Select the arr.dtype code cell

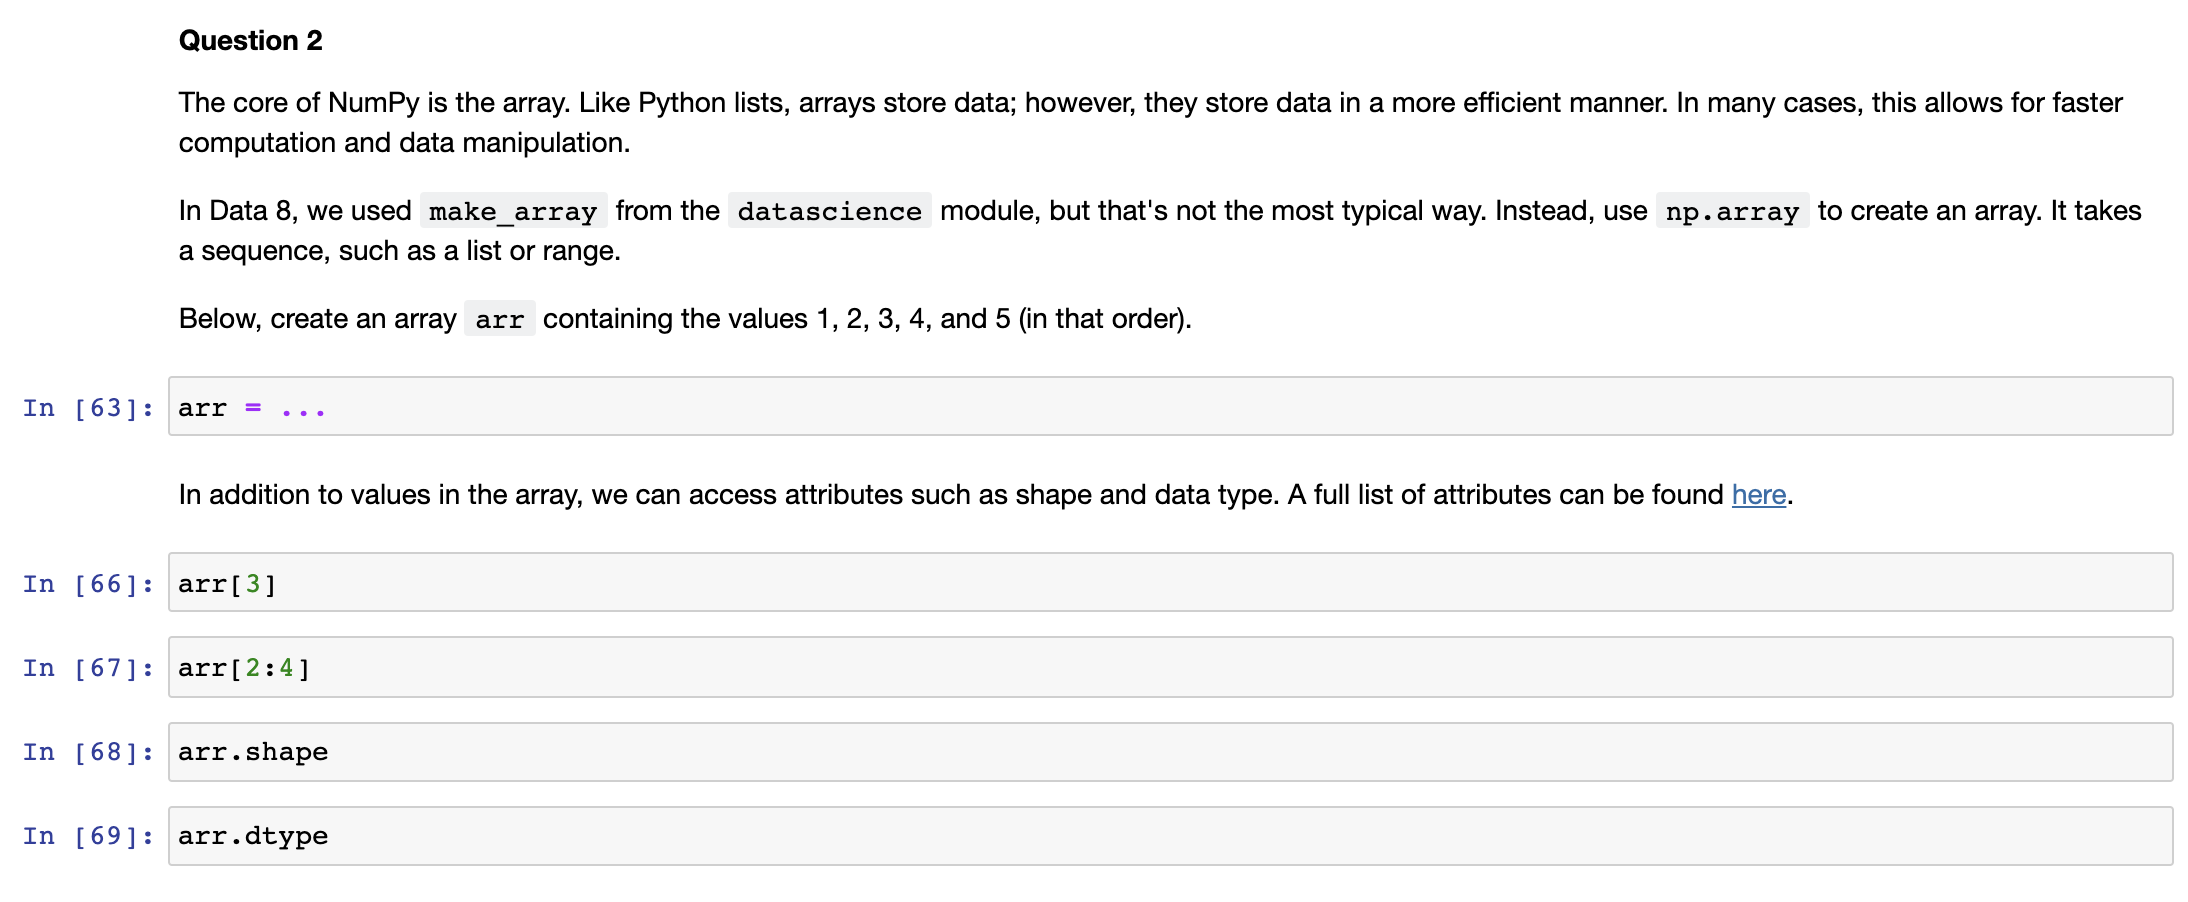point(1170,836)
